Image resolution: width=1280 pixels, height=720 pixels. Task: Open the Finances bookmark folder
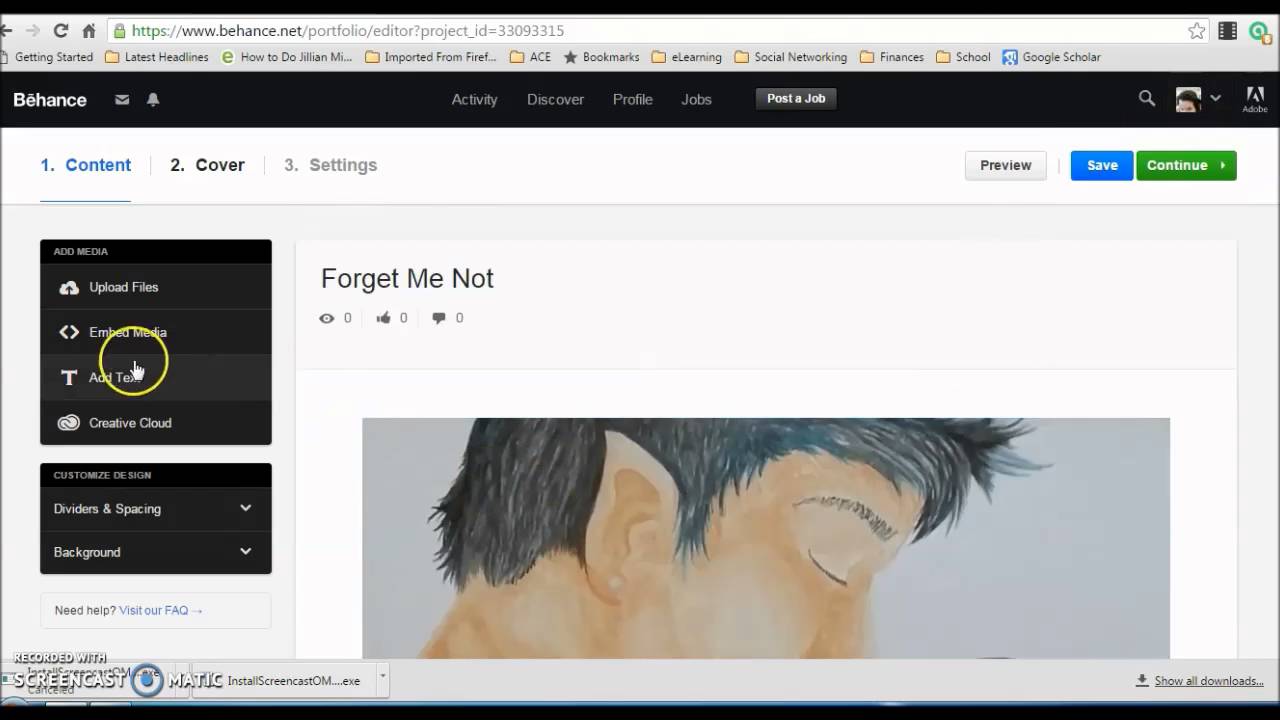pos(891,57)
